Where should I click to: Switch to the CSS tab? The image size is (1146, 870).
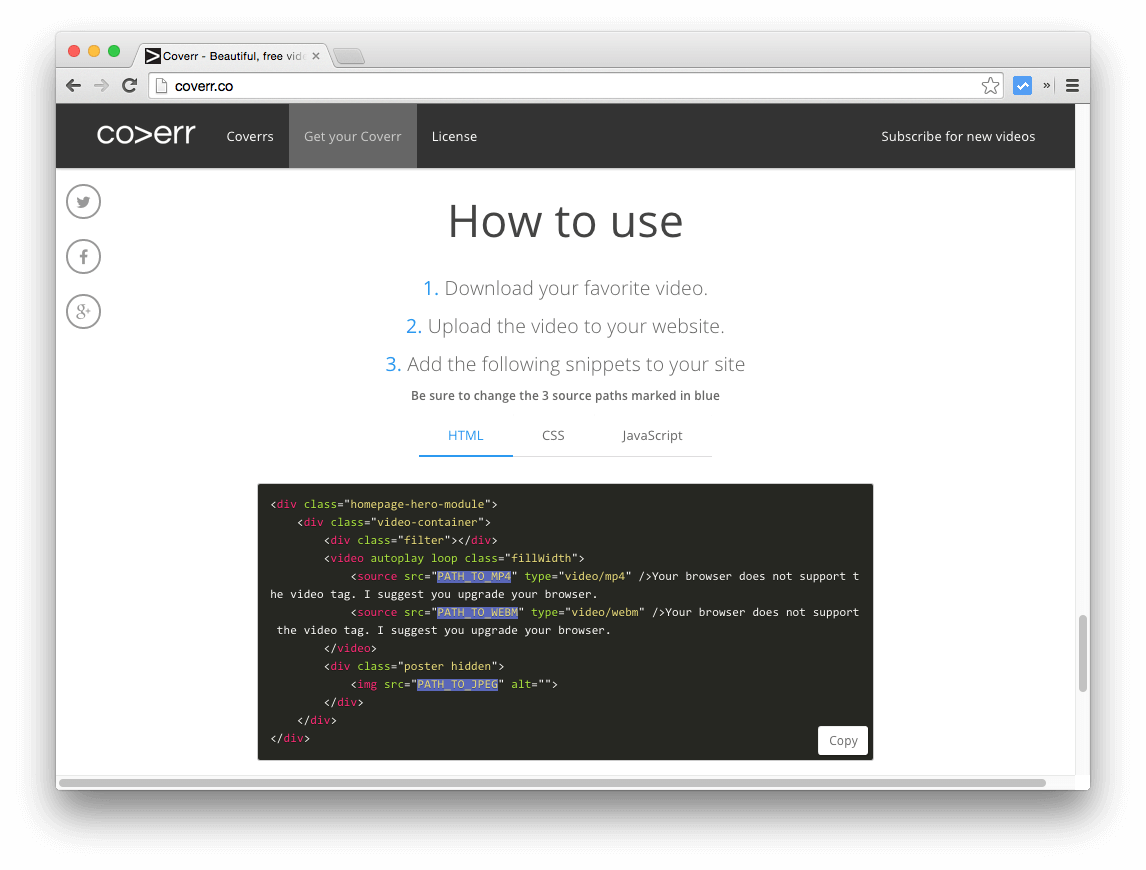[553, 435]
